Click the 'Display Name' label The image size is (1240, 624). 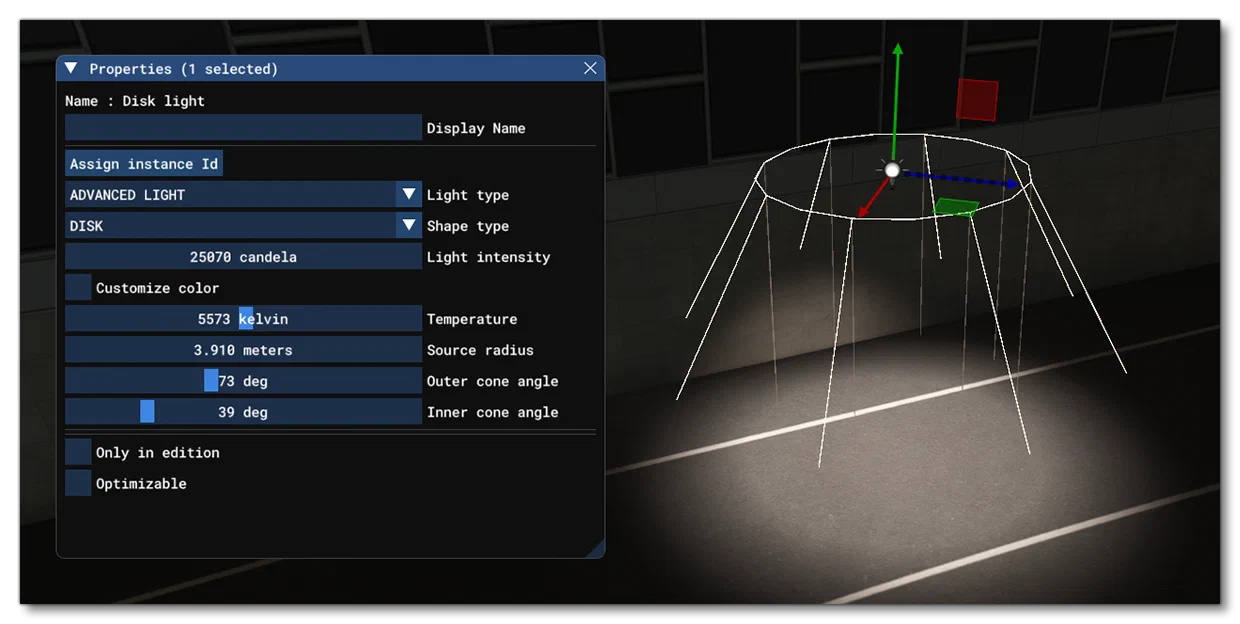(x=476, y=128)
